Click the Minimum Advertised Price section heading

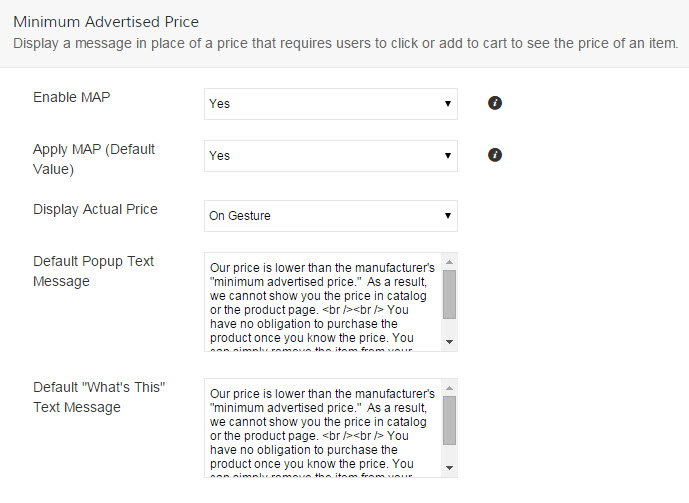click(106, 21)
